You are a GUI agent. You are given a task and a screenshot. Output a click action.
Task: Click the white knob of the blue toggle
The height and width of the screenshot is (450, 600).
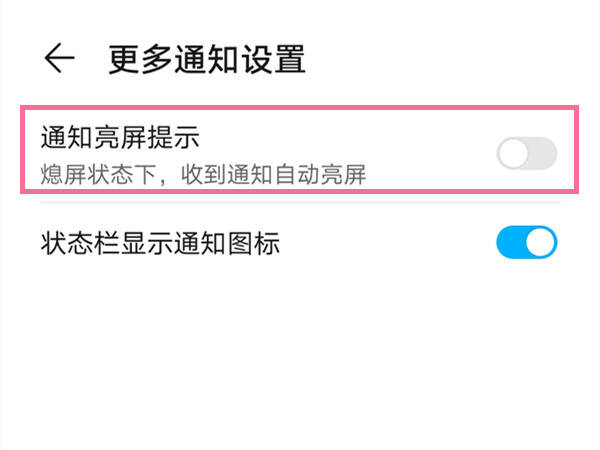pos(540,242)
